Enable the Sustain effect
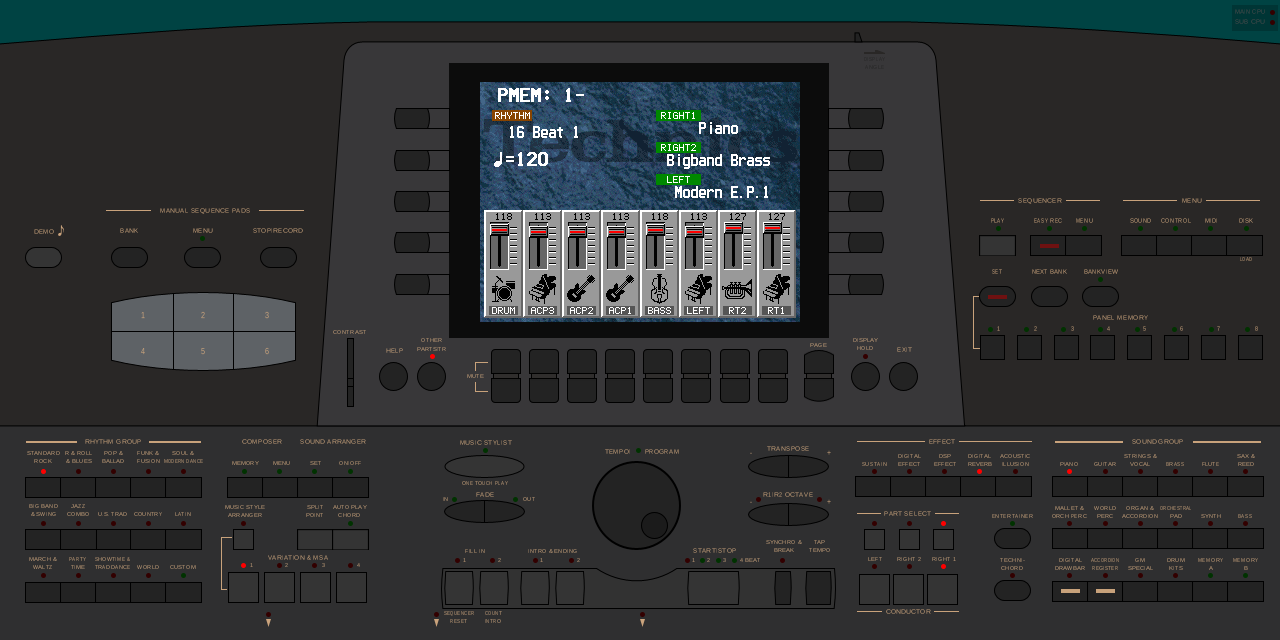 tap(871, 485)
